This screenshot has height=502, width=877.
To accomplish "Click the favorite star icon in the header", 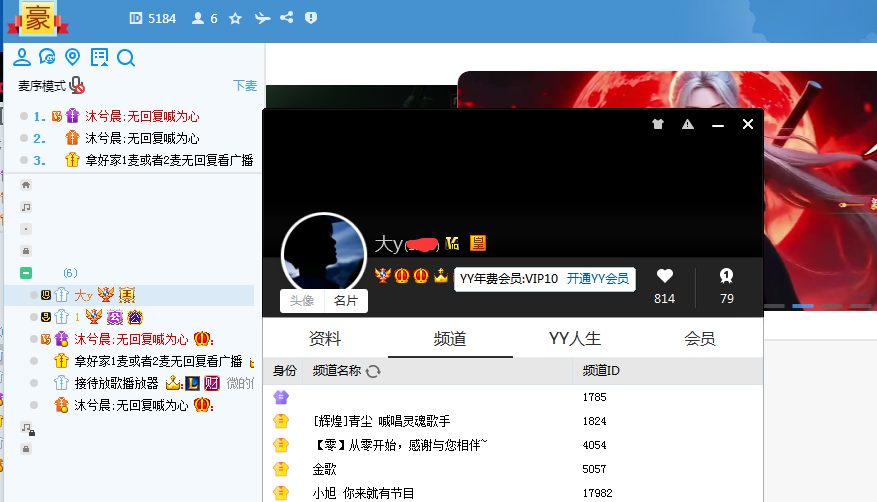I will [x=236, y=18].
